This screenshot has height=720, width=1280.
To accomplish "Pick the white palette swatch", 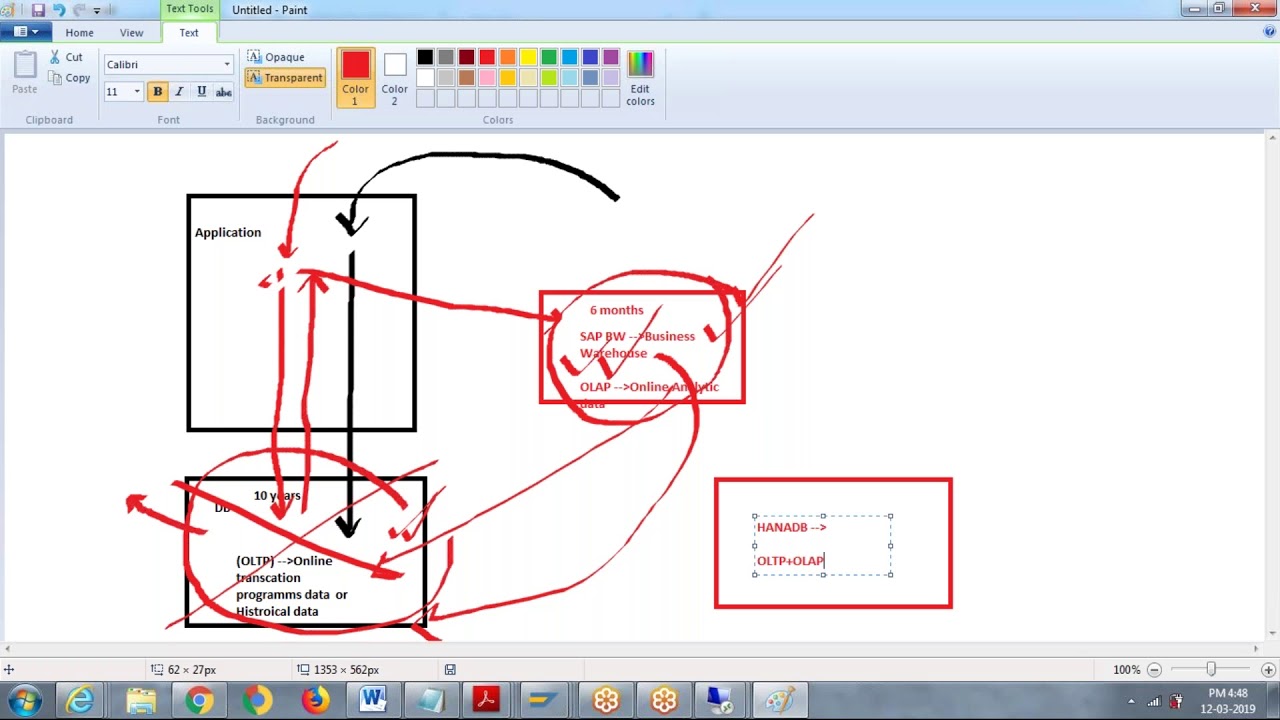I will [425, 78].
